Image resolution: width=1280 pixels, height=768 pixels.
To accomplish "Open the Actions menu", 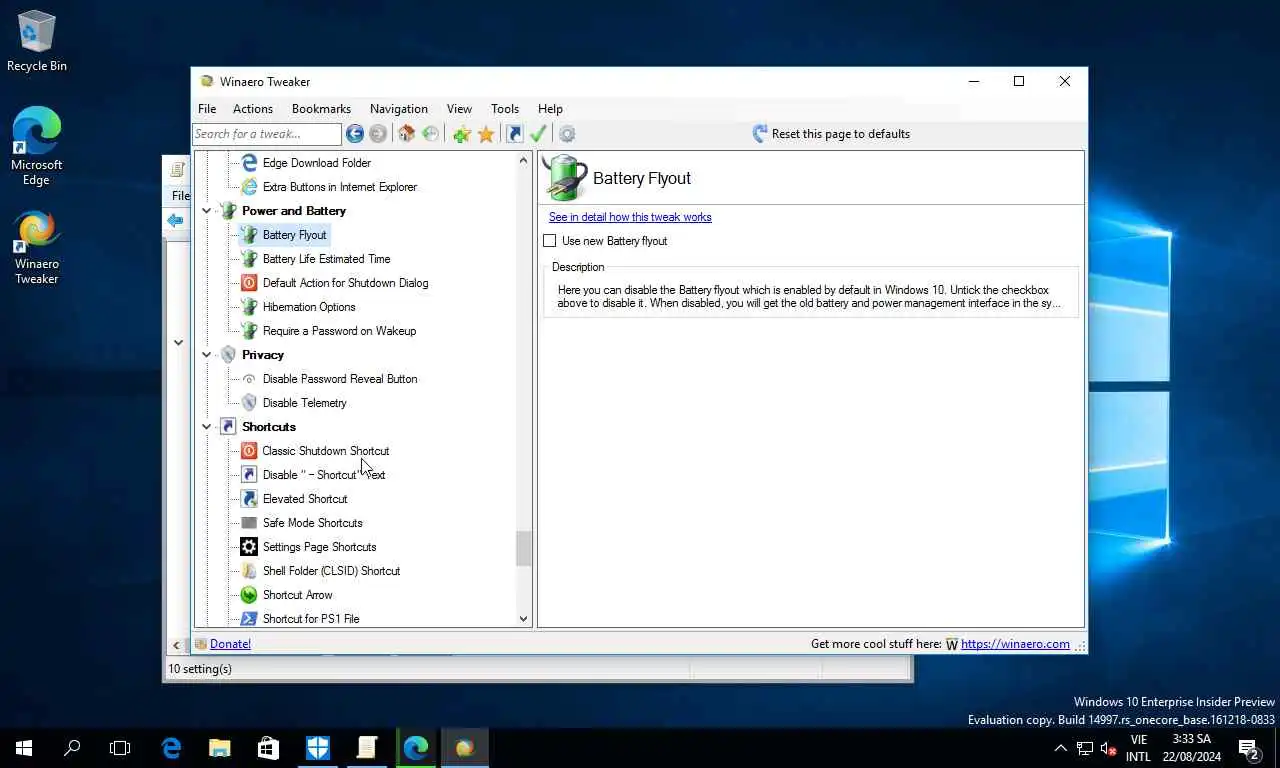I will tap(253, 109).
